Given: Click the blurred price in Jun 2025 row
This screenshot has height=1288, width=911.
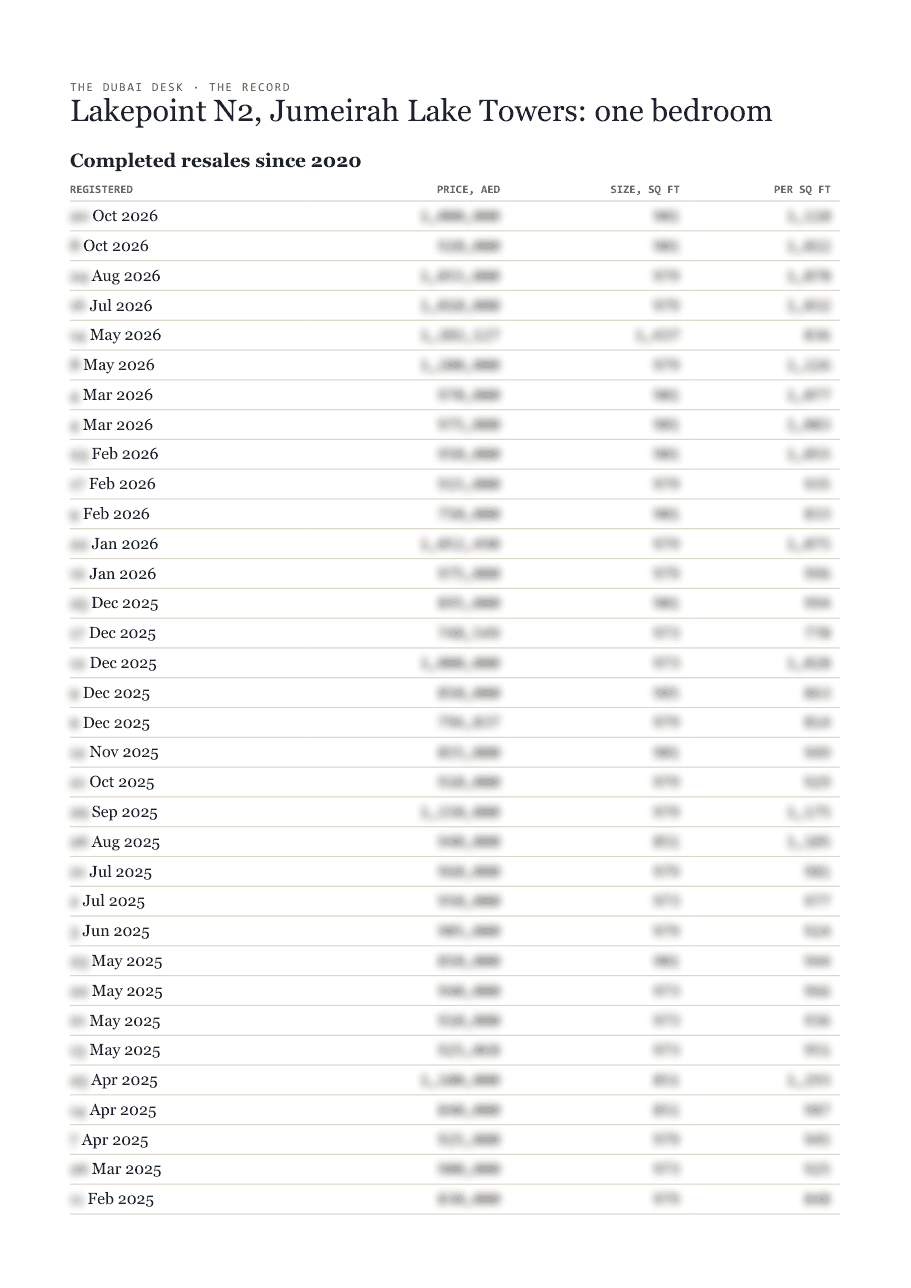Looking at the screenshot, I should [x=468, y=931].
